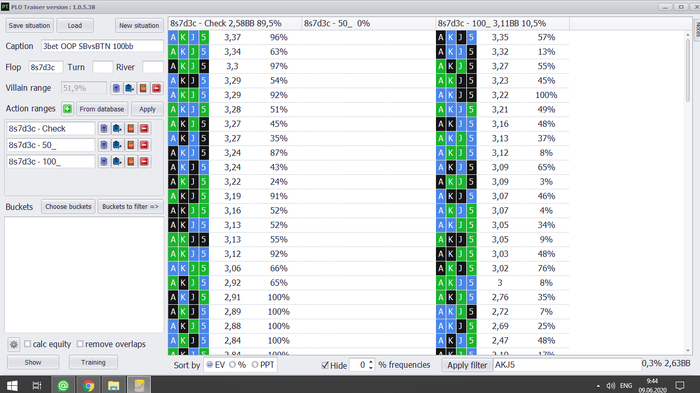
Task: Click the blue bag icon for 8s7d3c - 100_
Action: click(117, 162)
